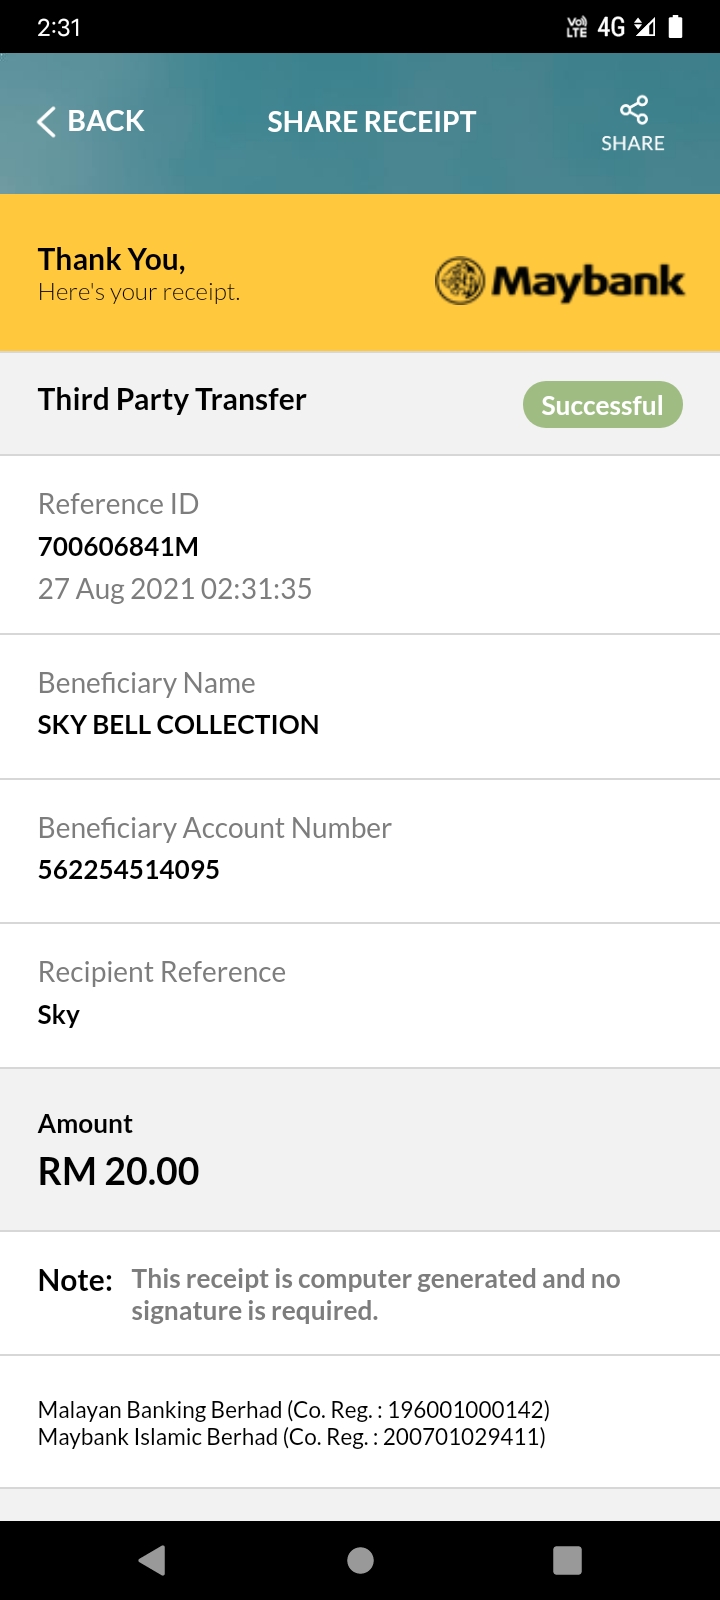Tap the Maybank tiger logo
This screenshot has width=720, height=1600.
coord(460,281)
